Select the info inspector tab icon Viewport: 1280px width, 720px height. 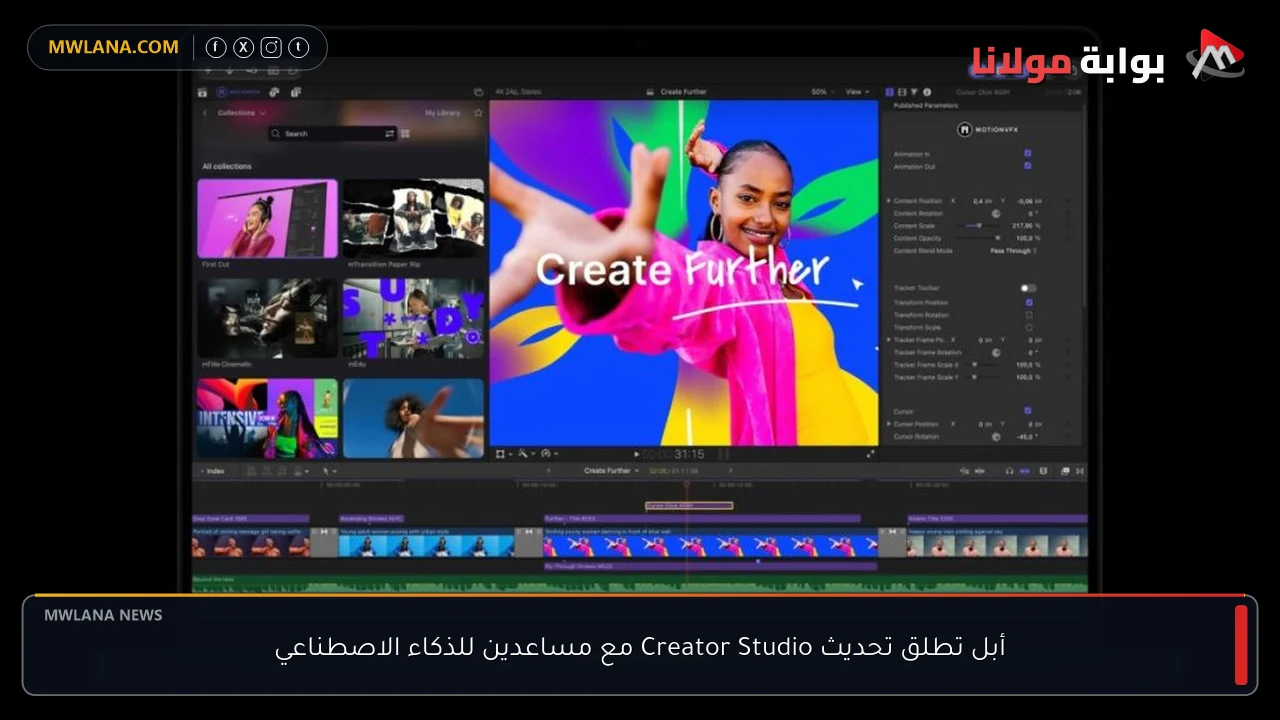927,92
